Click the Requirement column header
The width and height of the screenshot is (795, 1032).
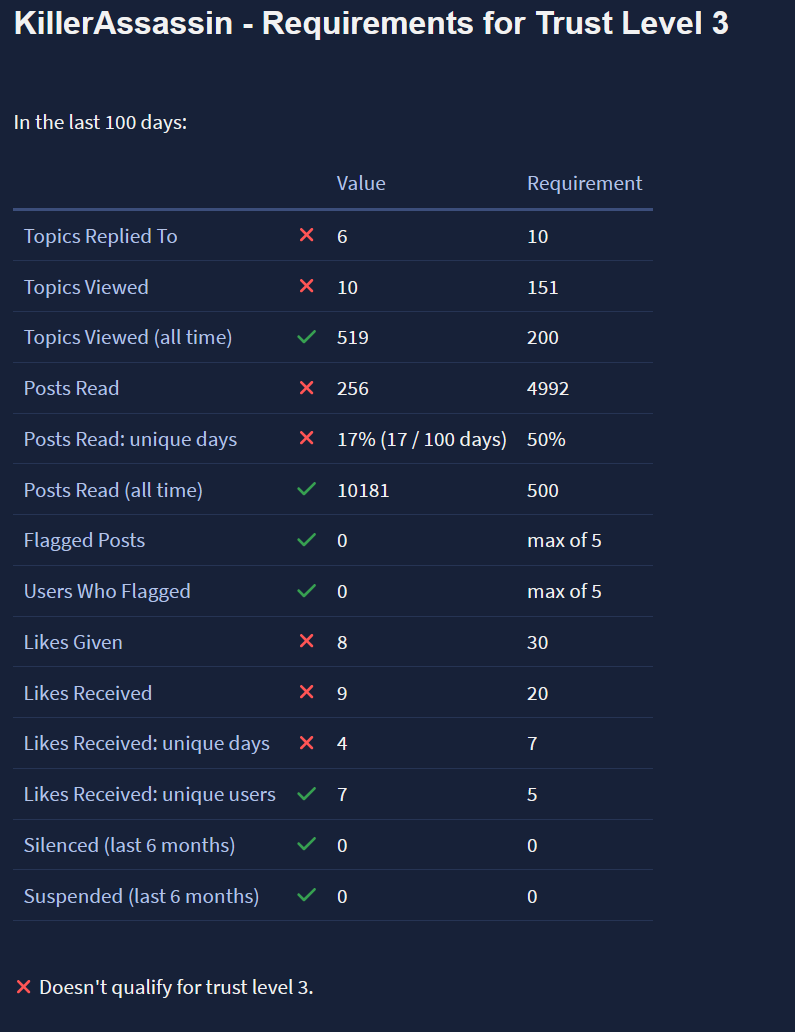pos(585,184)
